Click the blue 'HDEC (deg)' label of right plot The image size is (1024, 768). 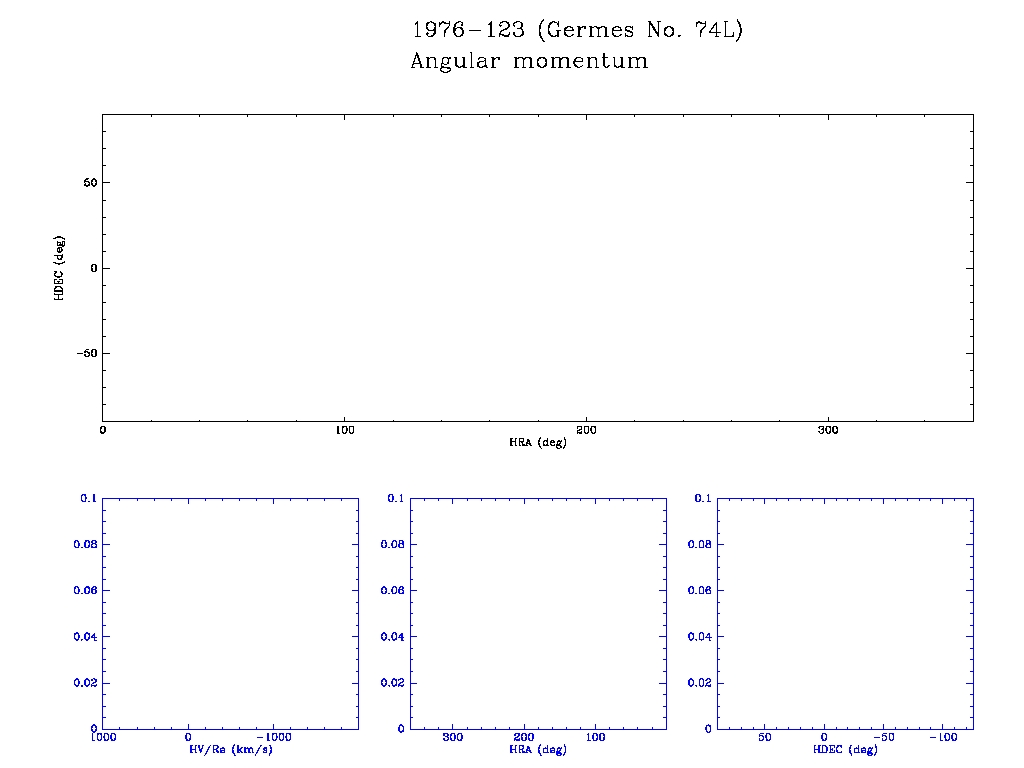[x=846, y=749]
